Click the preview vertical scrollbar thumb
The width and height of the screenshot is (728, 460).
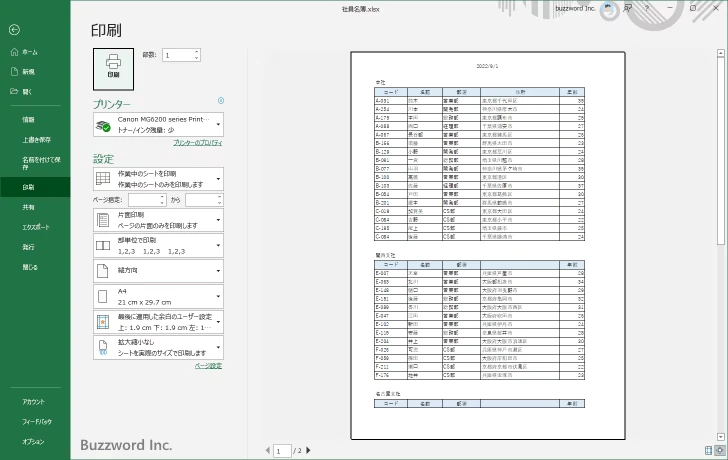[721, 151]
